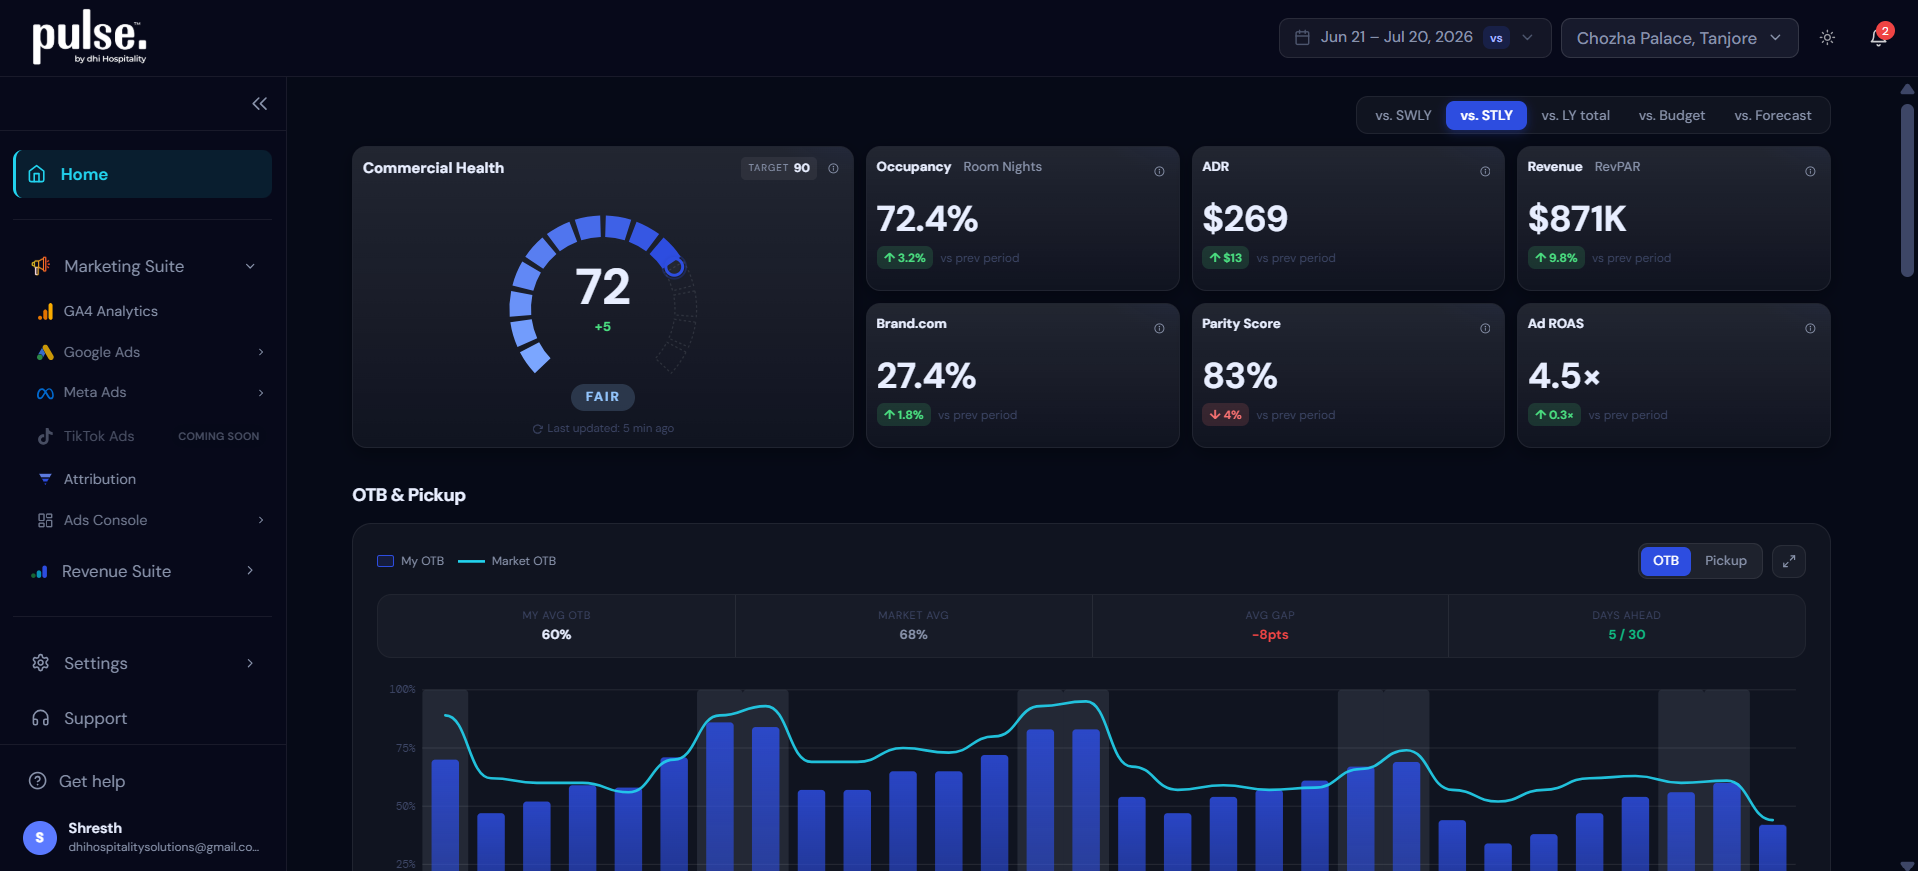Expand the Ads Console submenu arrow

[x=261, y=520]
